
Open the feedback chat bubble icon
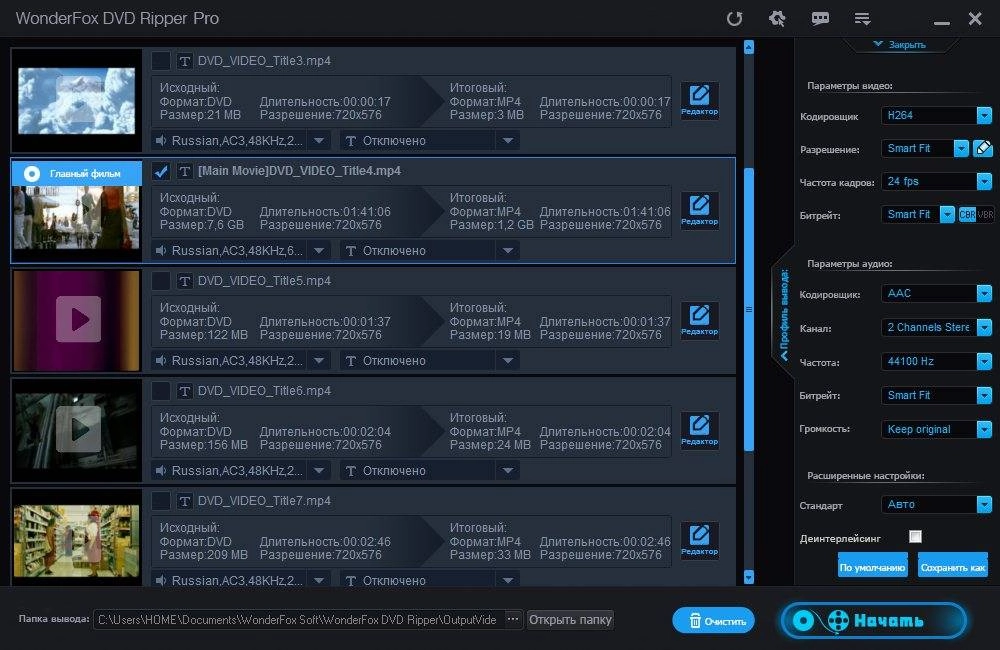[820, 18]
